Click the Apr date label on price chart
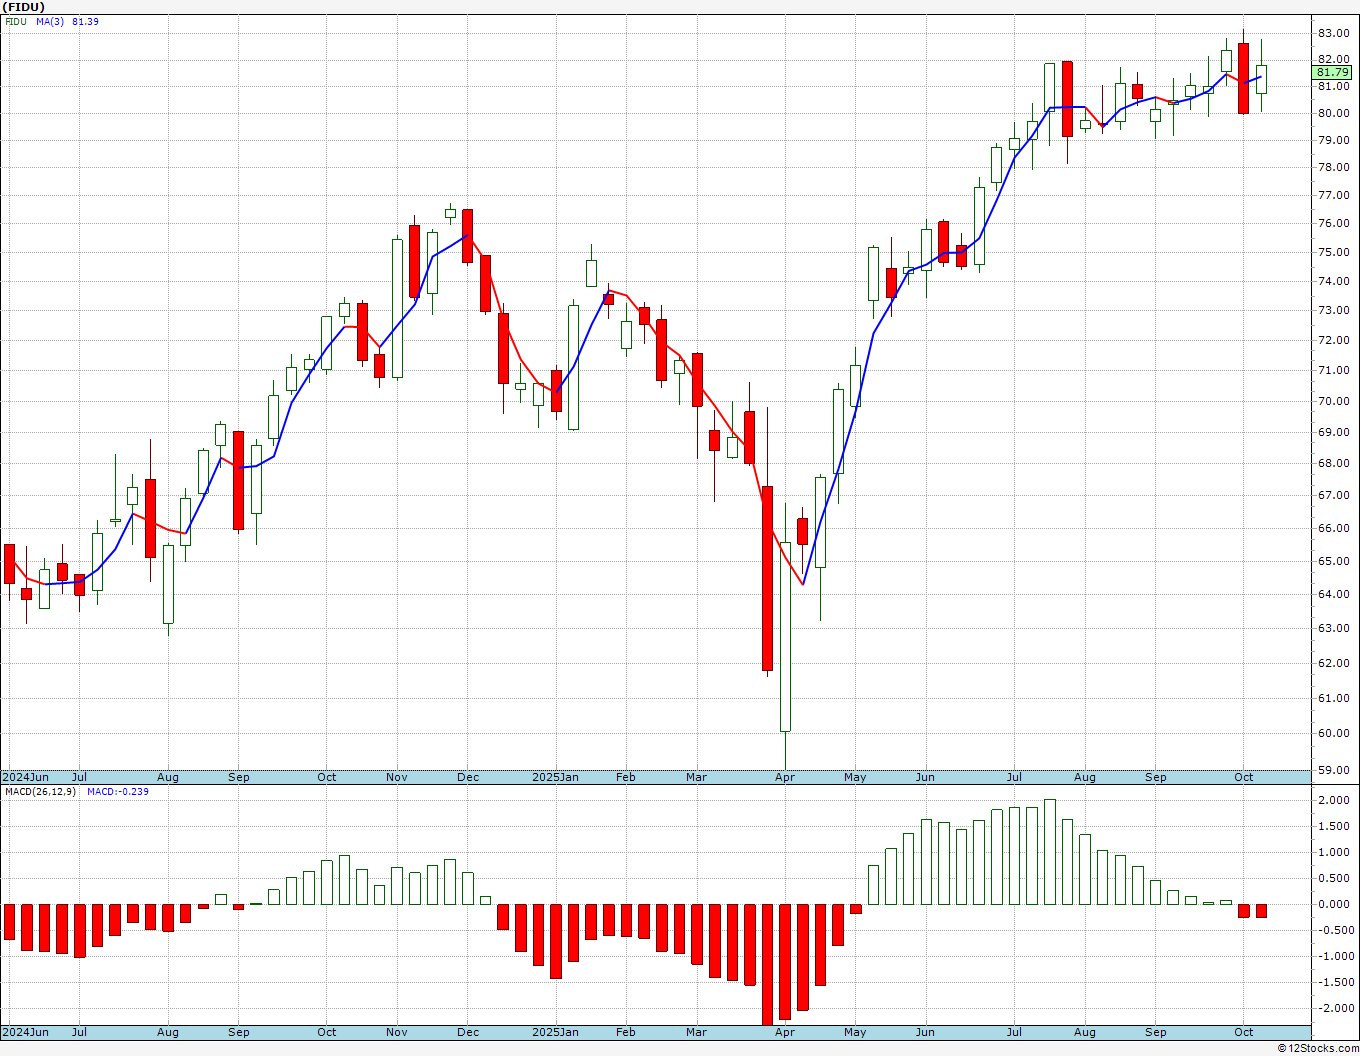 coord(785,777)
